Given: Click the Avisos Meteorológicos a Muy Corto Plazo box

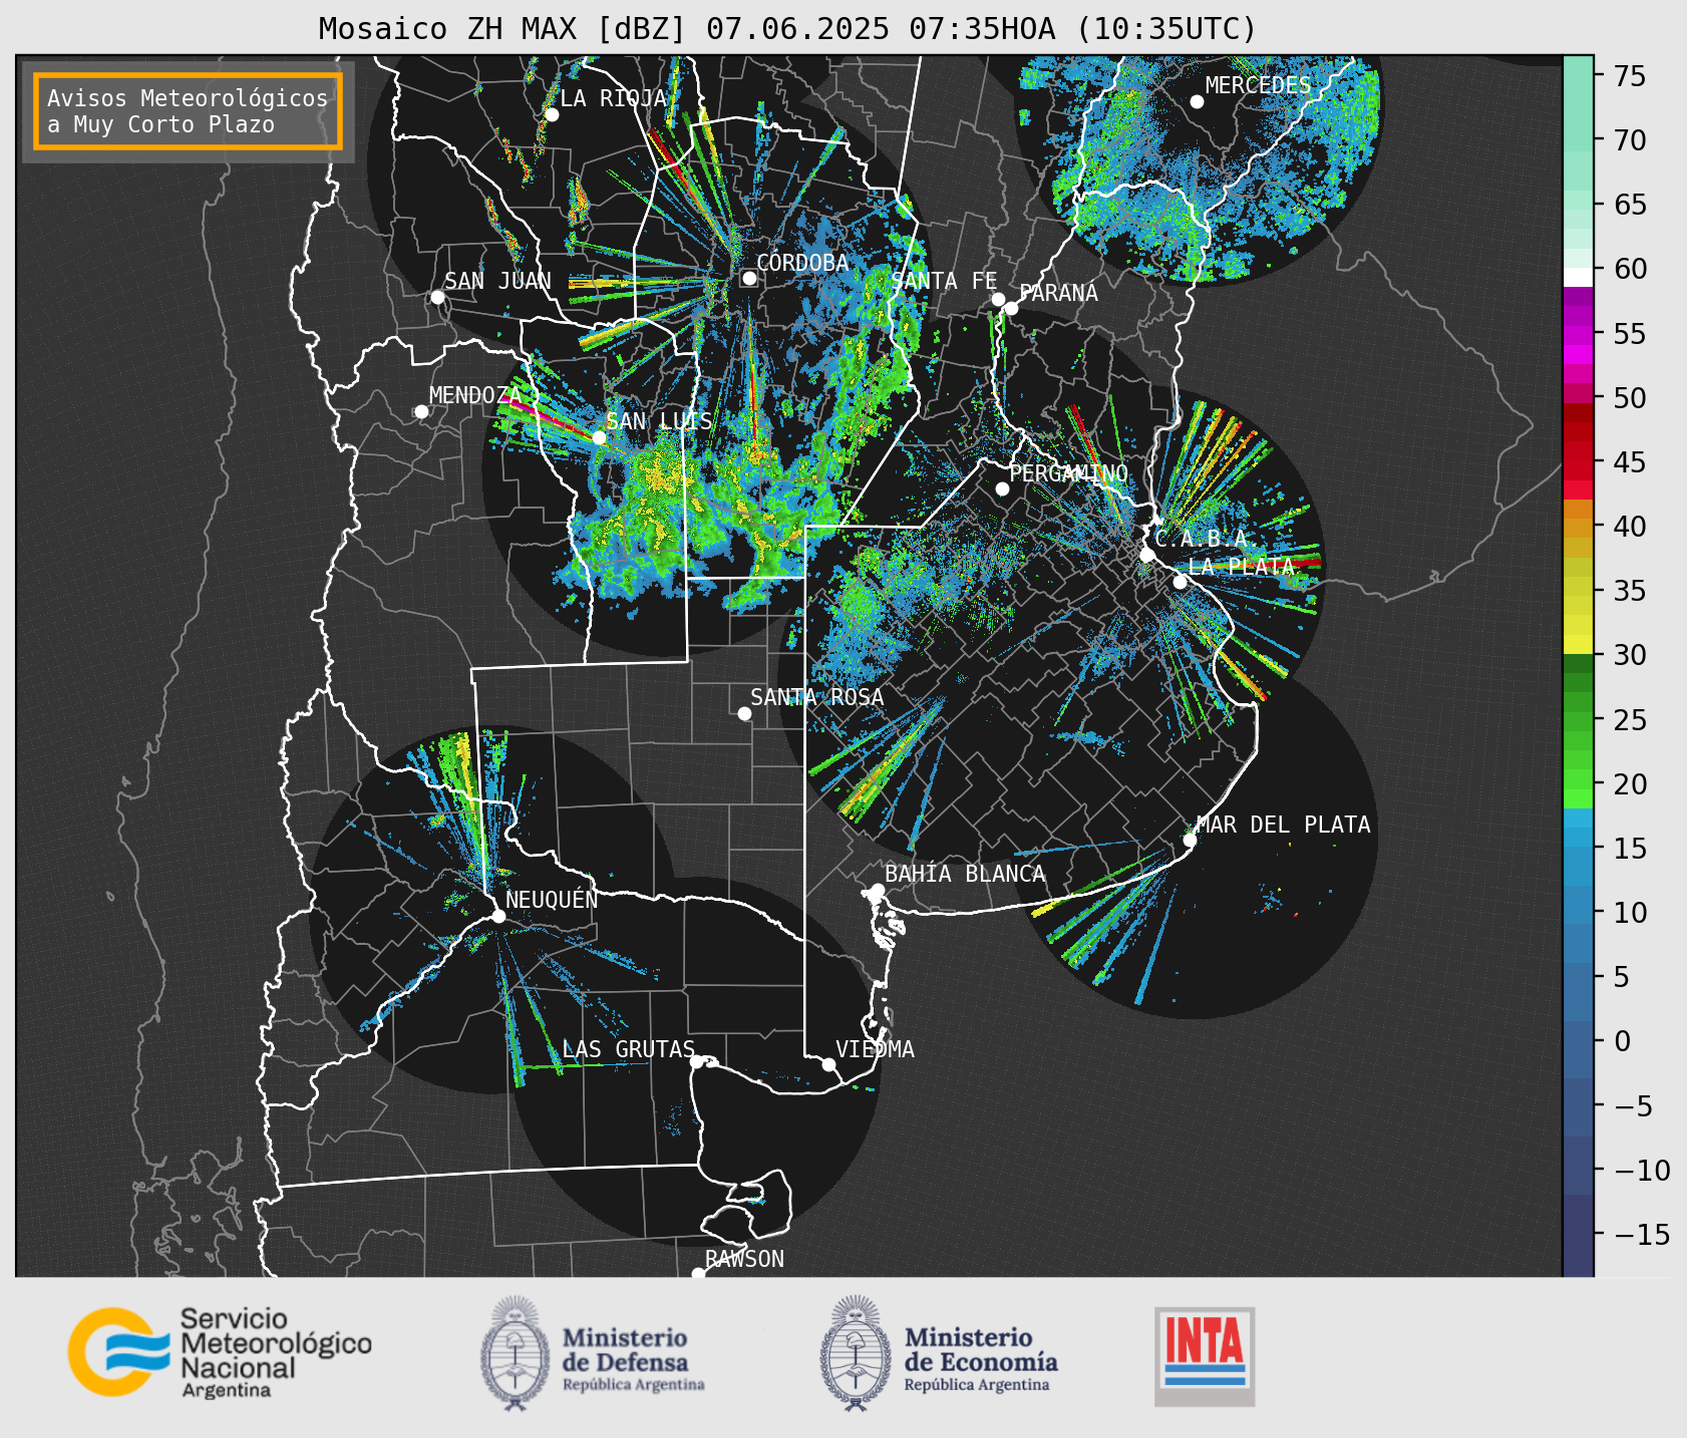Looking at the screenshot, I should tap(188, 111).
